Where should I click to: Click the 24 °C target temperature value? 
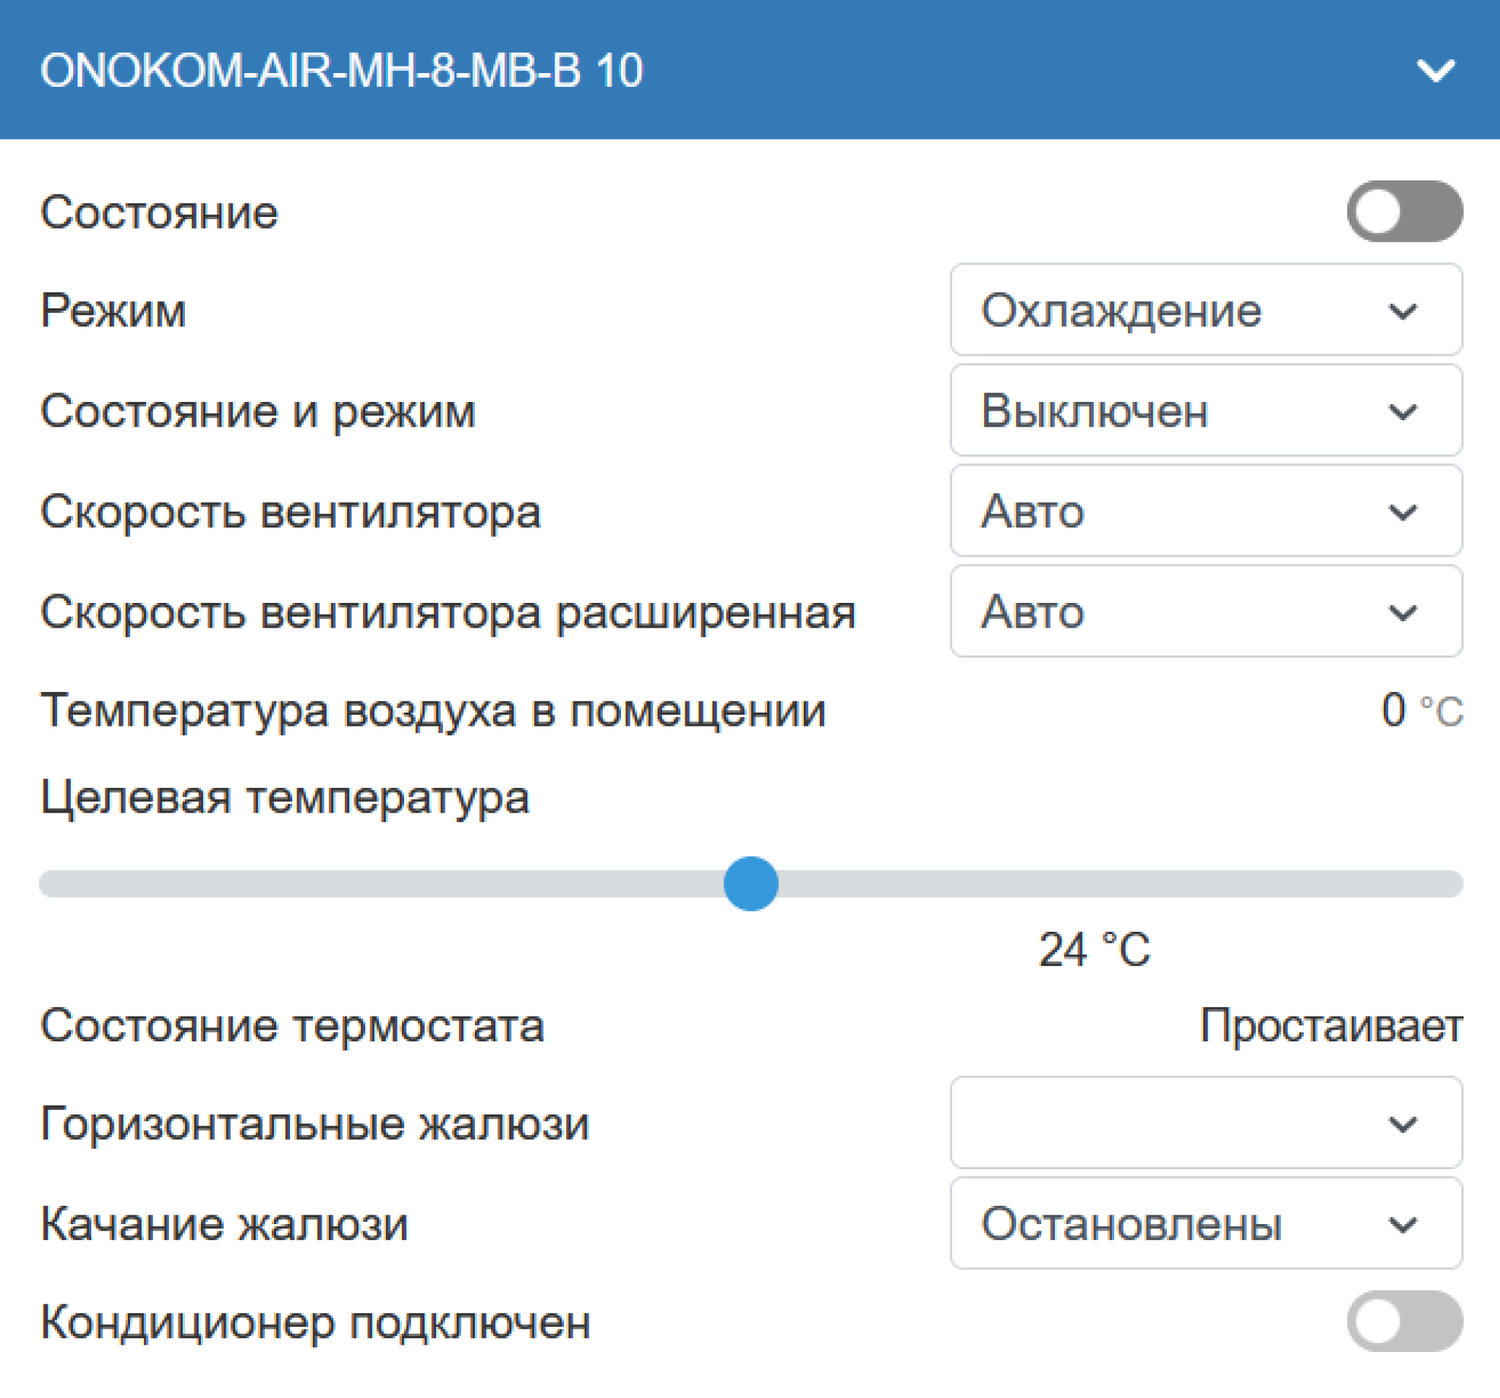click(x=1094, y=950)
